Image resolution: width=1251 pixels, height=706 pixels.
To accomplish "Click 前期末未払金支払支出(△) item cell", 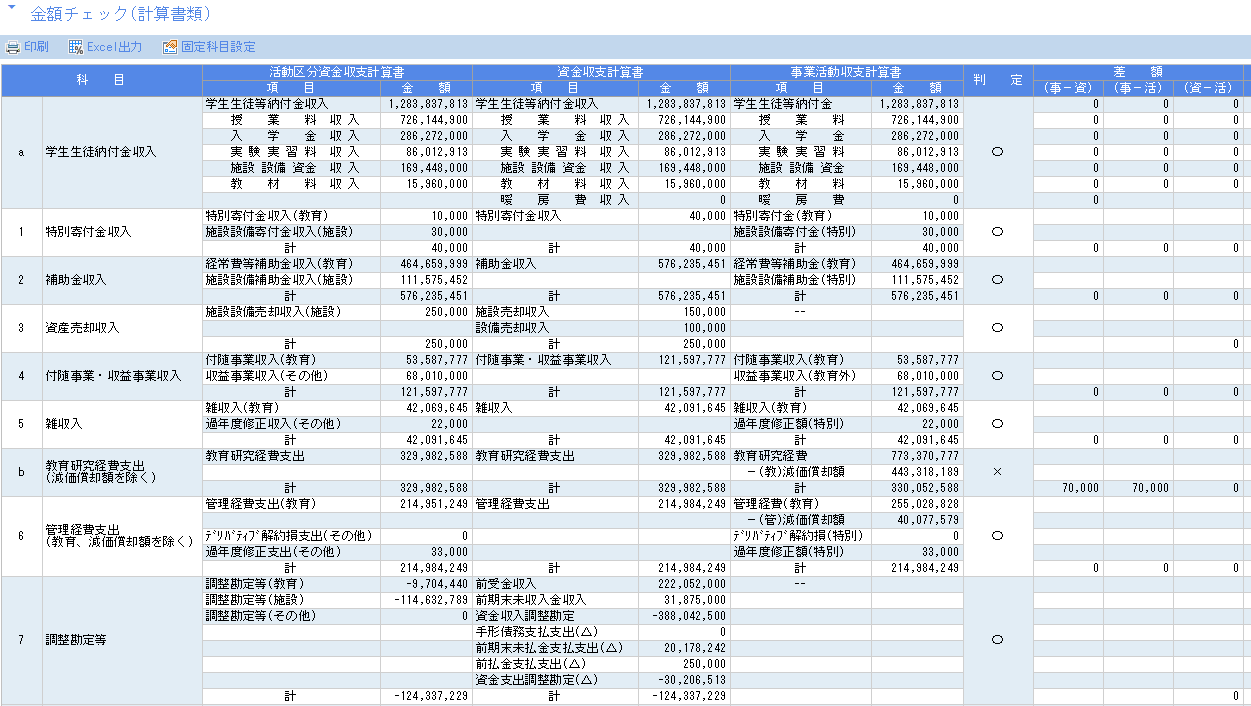I will click(556, 648).
